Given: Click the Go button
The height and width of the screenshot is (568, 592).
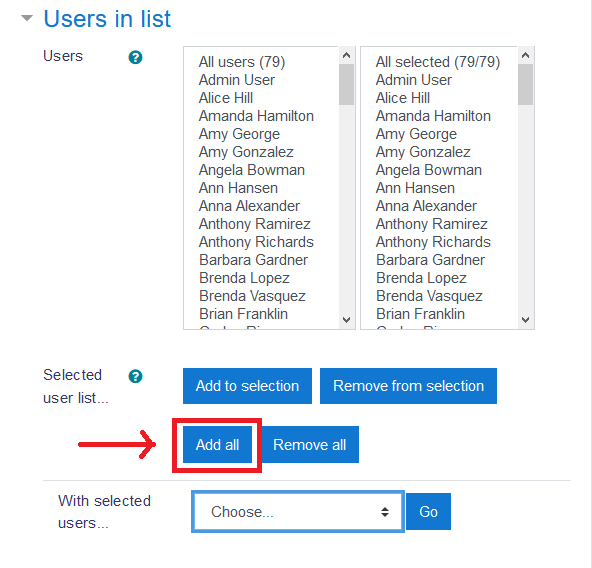Looking at the screenshot, I should tap(428, 512).
